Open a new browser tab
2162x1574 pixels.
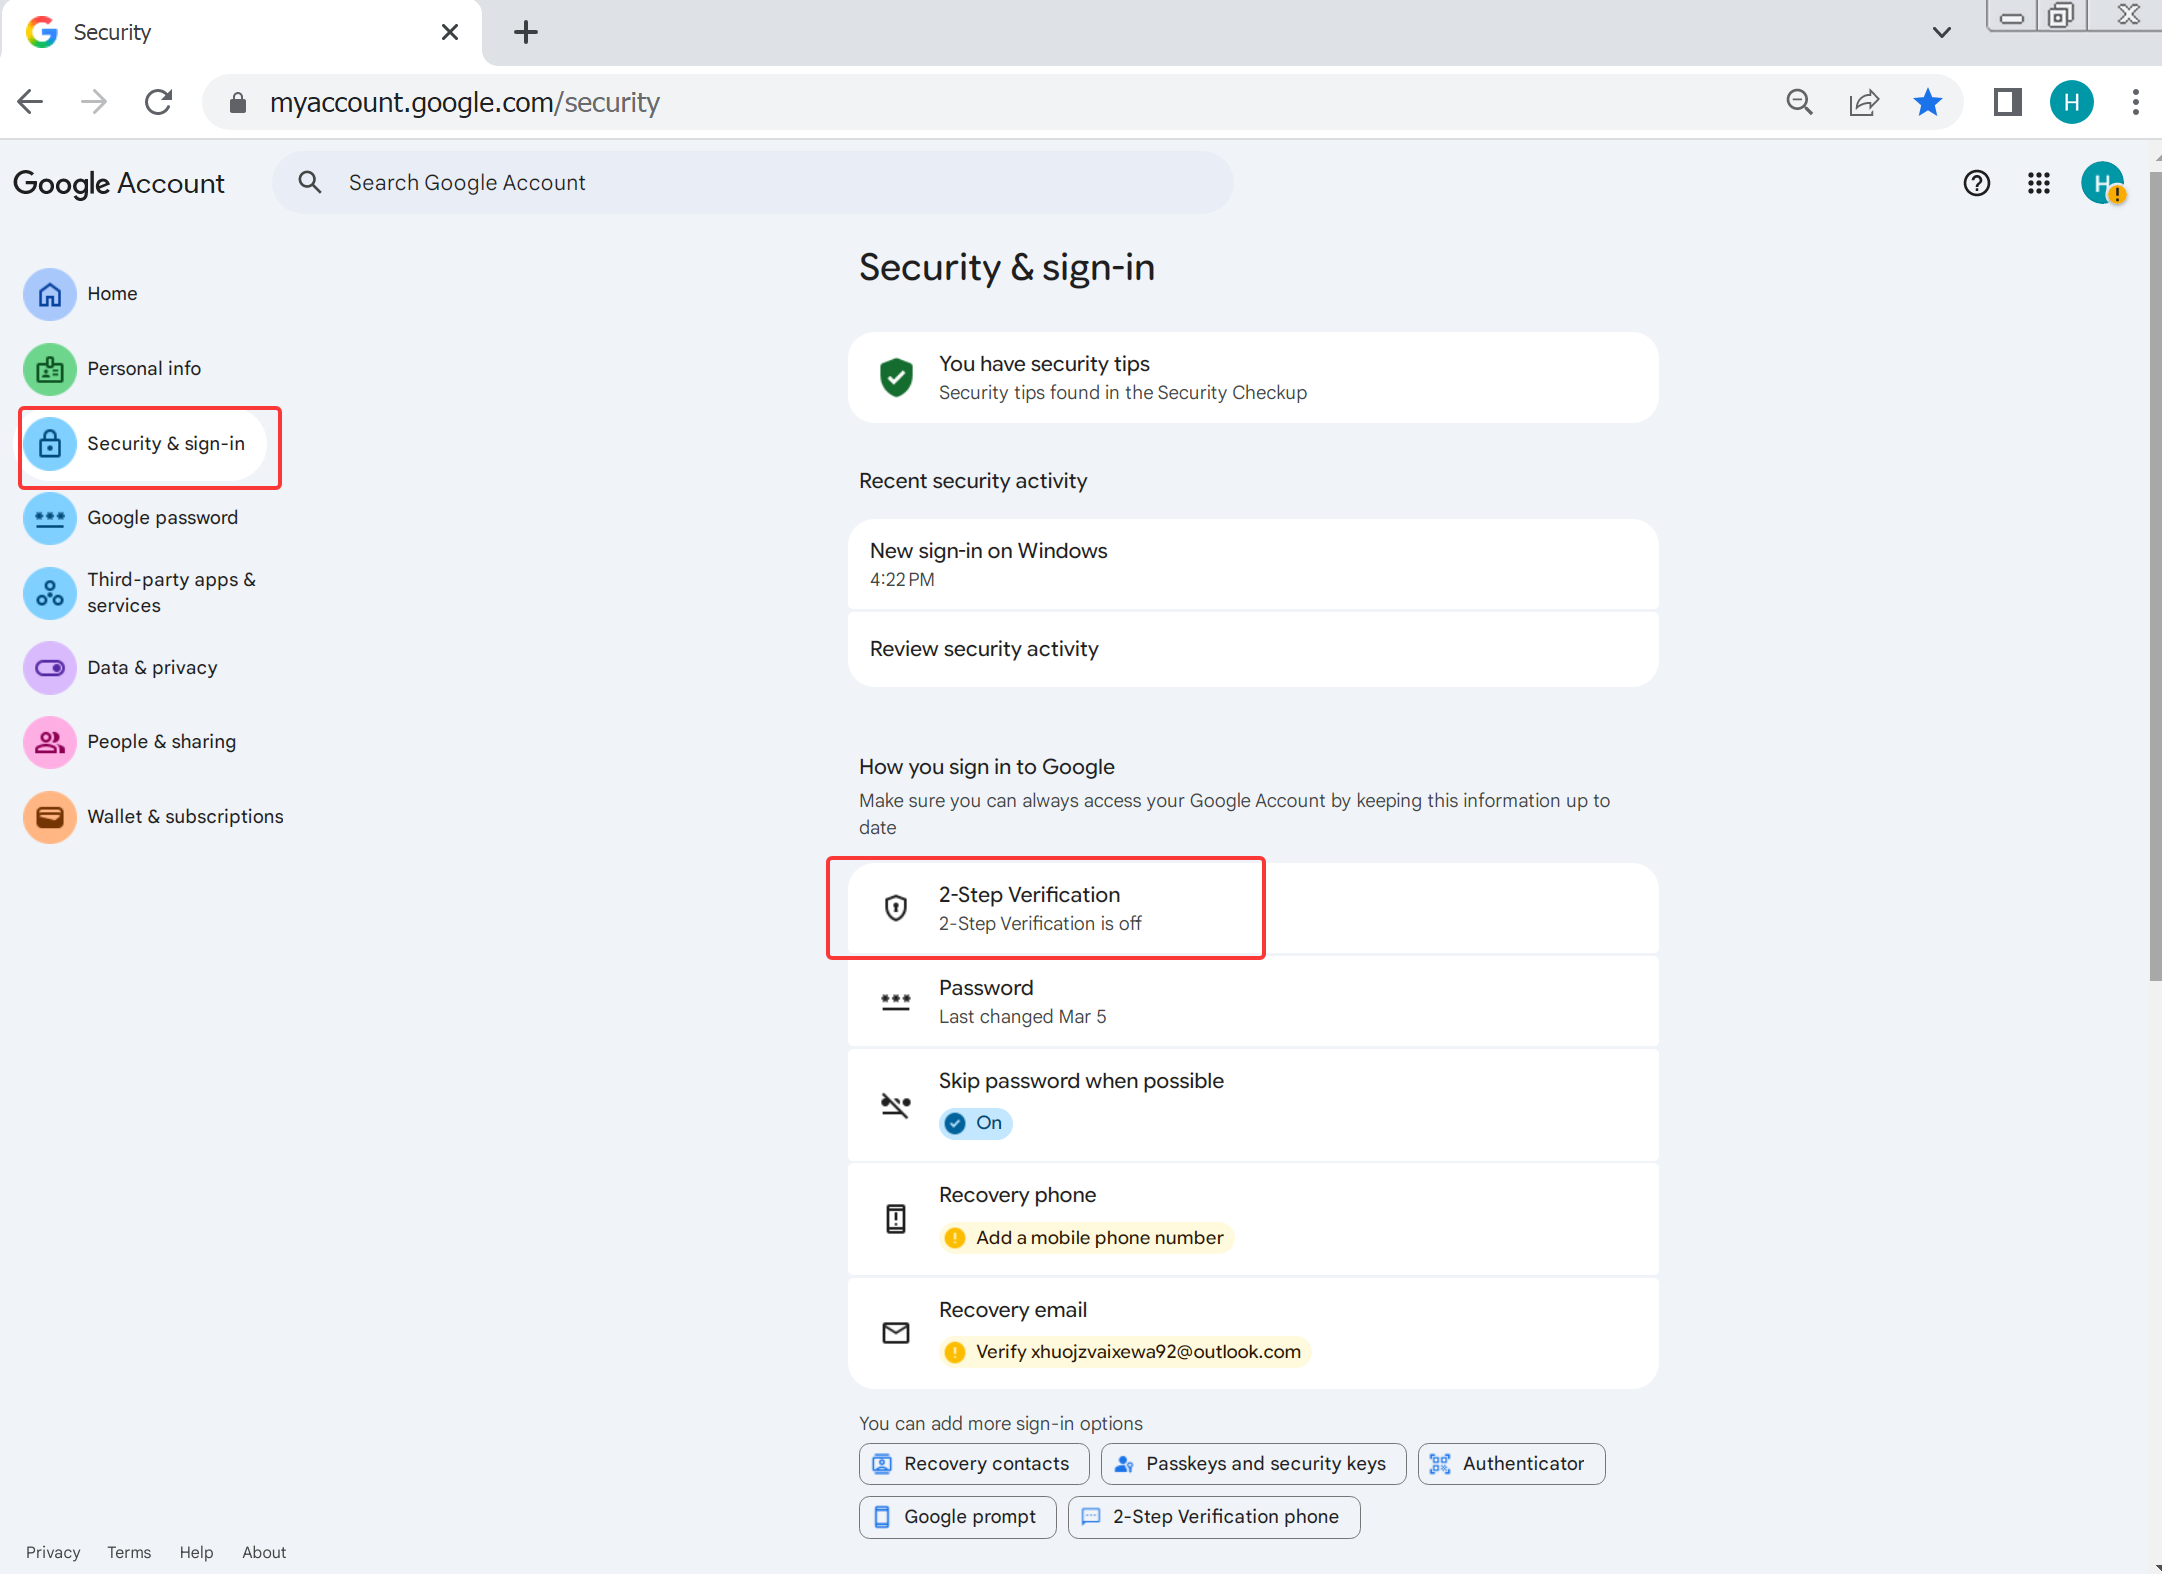click(x=526, y=32)
